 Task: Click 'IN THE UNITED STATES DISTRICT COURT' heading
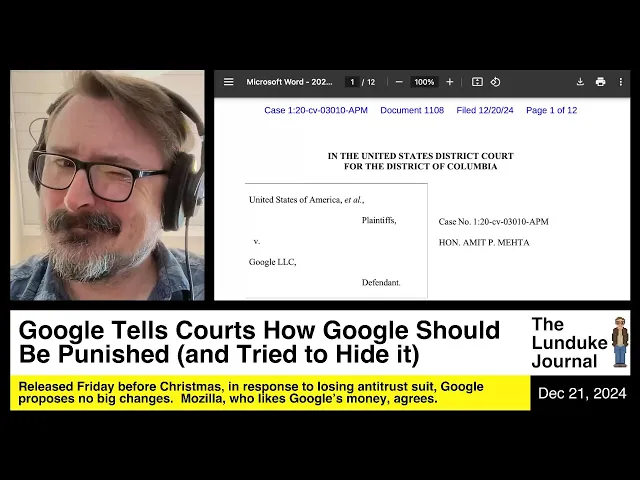tap(420, 156)
